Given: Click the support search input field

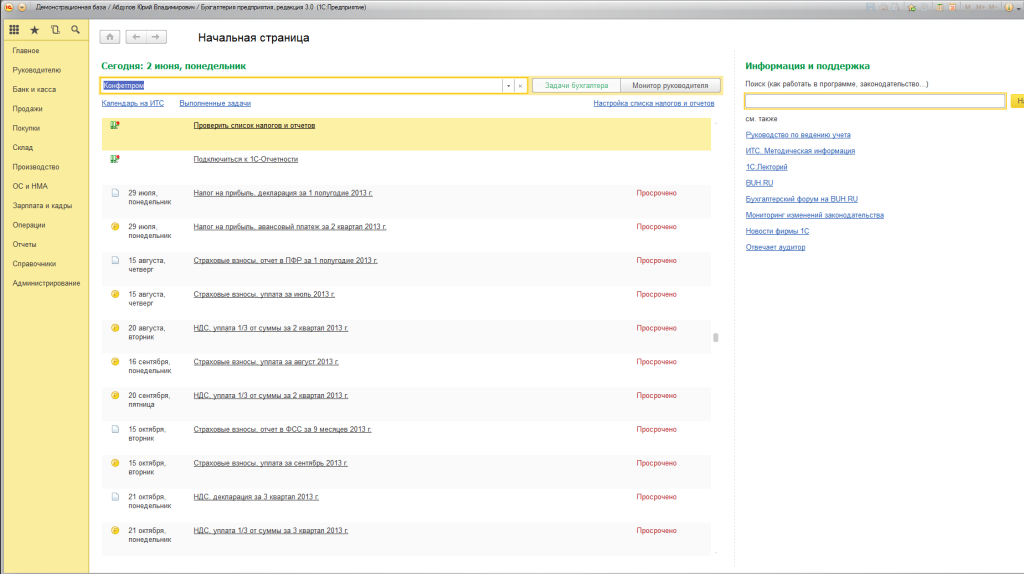Looking at the screenshot, I should coord(875,101).
